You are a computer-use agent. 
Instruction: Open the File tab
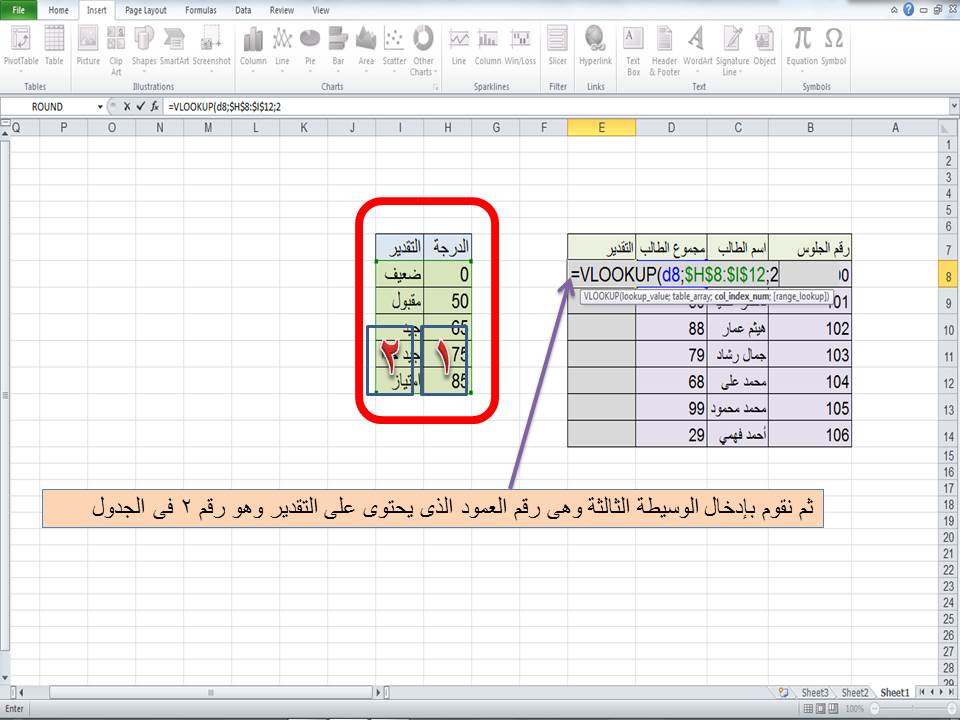point(18,10)
